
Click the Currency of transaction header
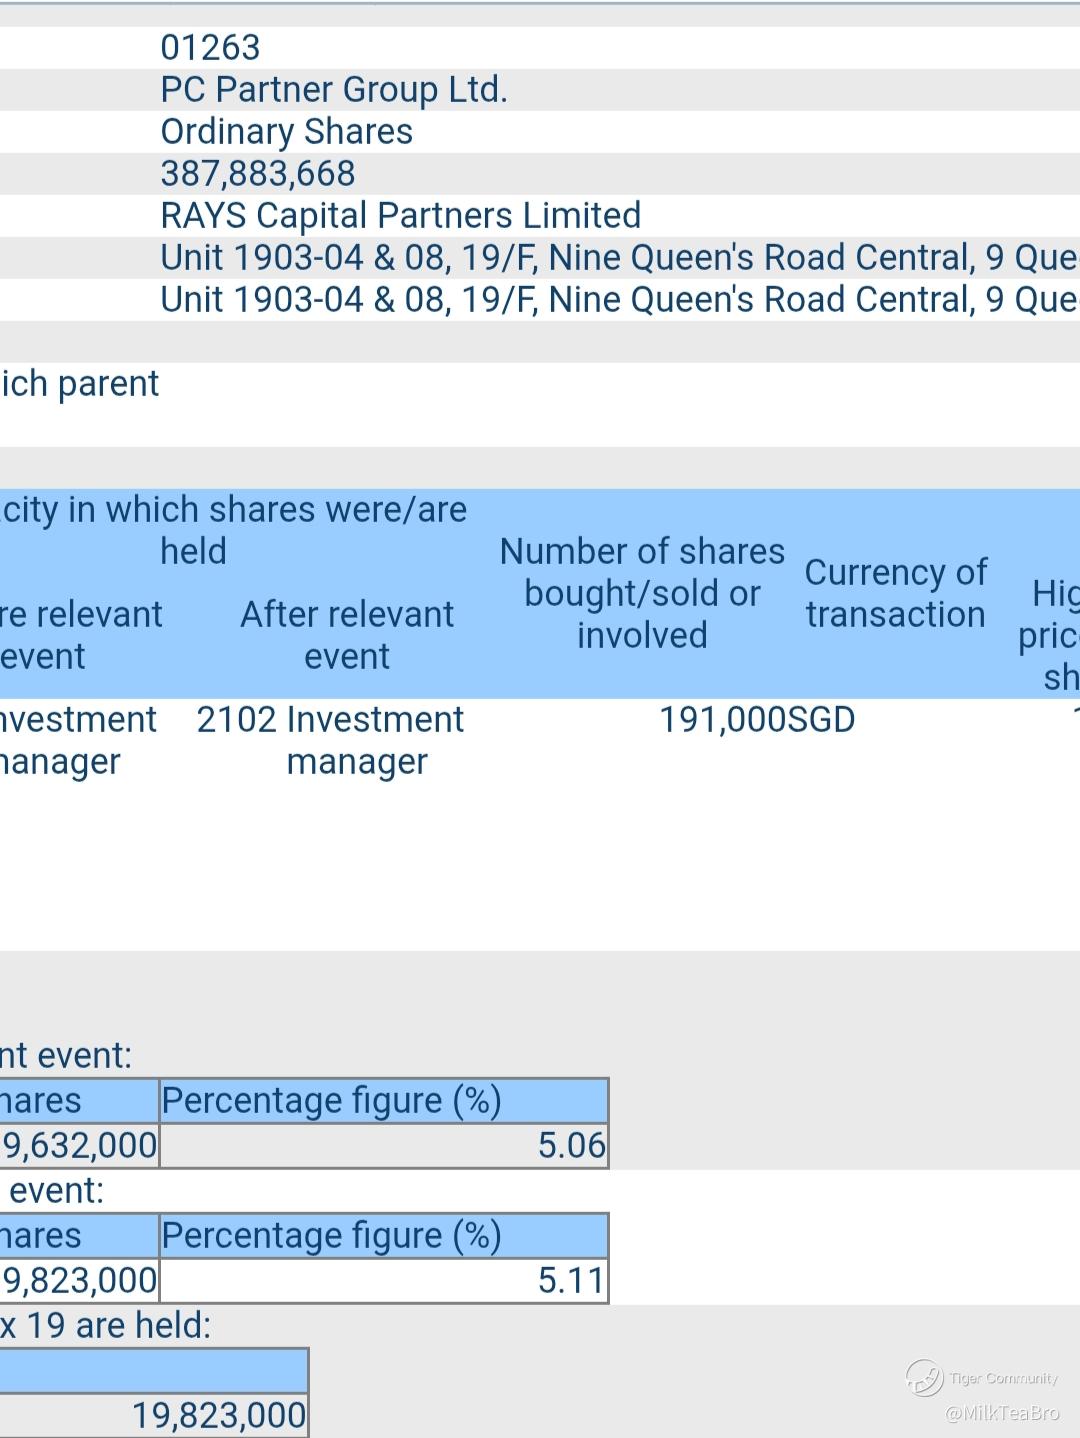point(896,593)
